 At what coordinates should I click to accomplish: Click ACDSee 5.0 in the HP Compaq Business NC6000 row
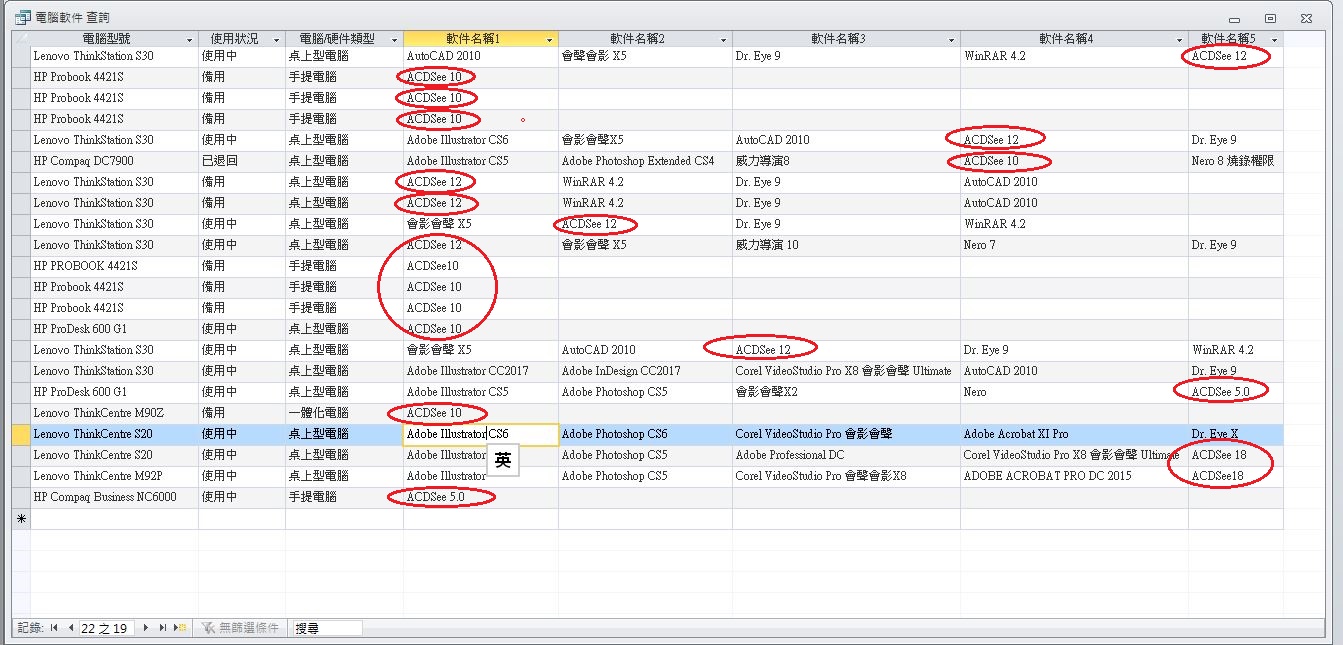(481, 497)
